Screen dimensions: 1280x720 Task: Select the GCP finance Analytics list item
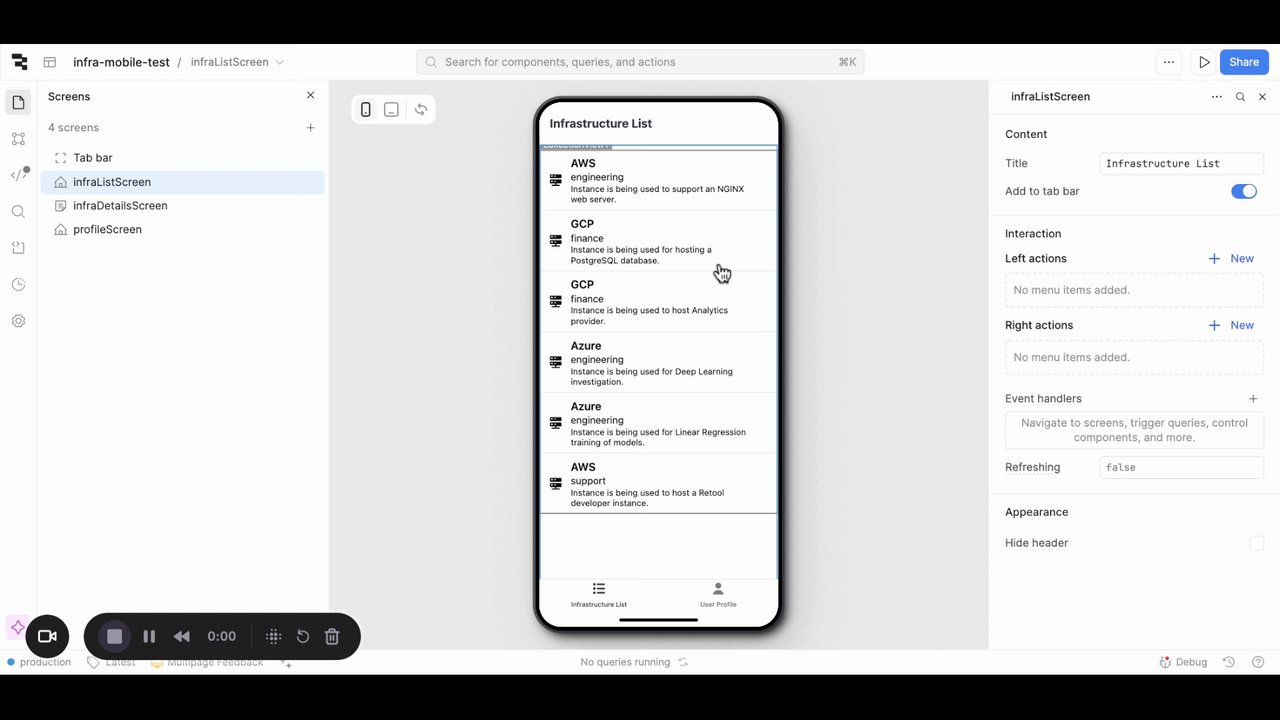(x=658, y=302)
